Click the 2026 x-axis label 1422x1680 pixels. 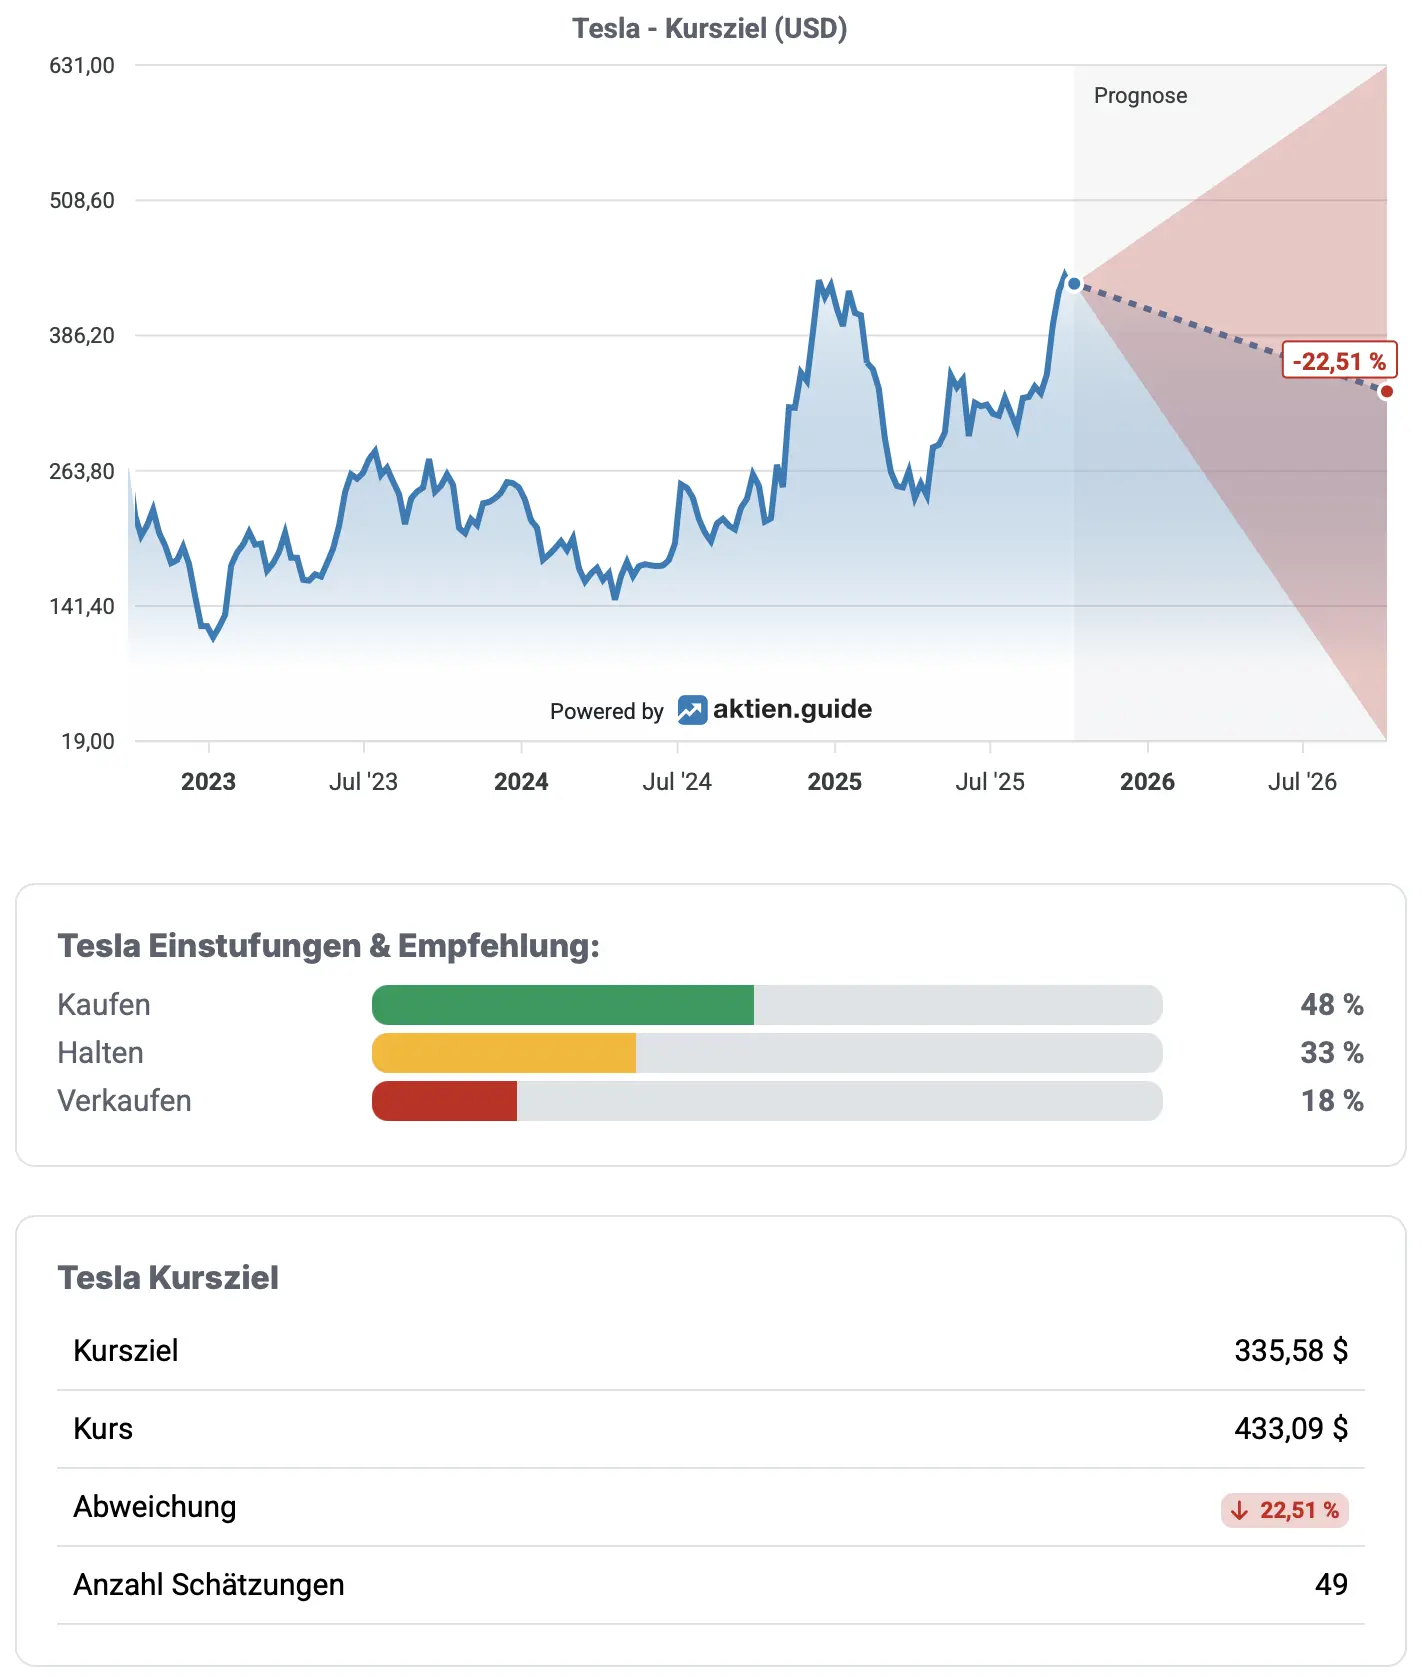pos(1147,782)
